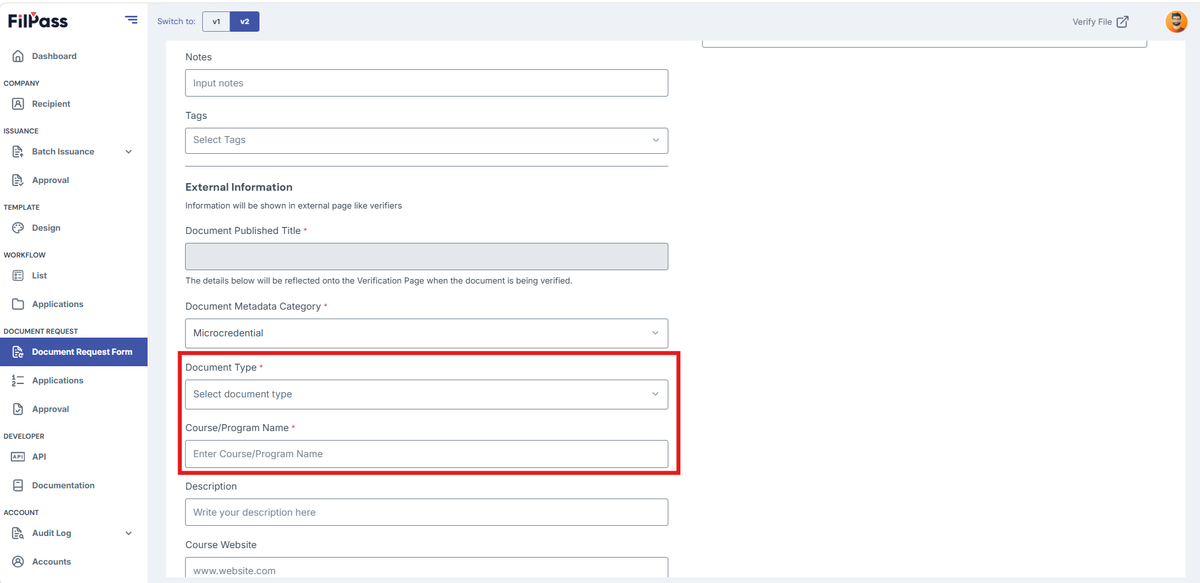The image size is (1200, 583).
Task: Click the Document Request Applications list icon
Action: pyautogui.click(x=17, y=380)
